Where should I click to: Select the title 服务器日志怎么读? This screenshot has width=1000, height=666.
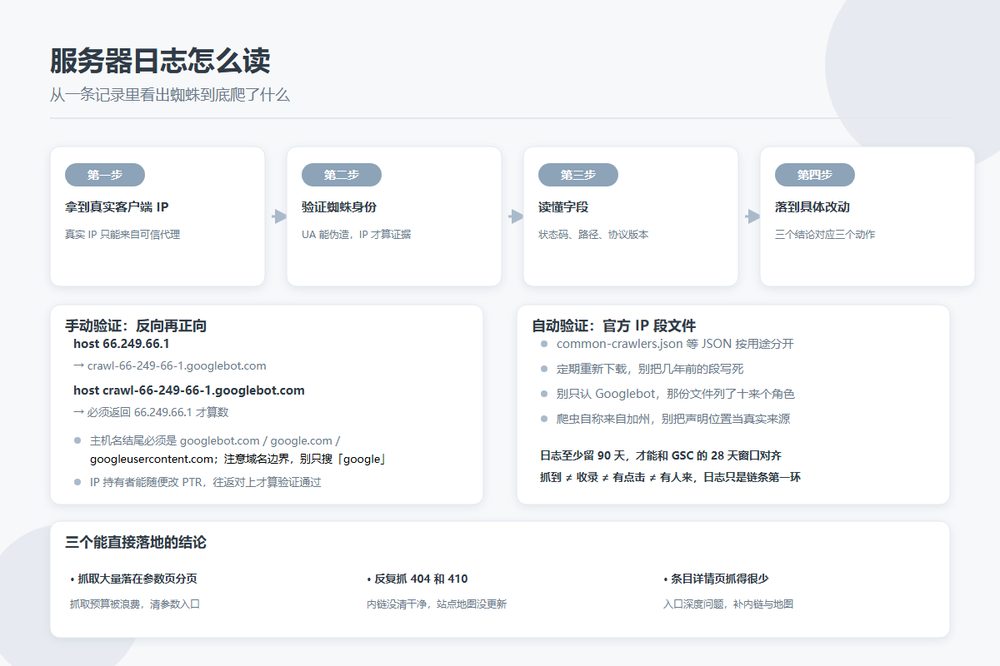pyautogui.click(x=160, y=61)
